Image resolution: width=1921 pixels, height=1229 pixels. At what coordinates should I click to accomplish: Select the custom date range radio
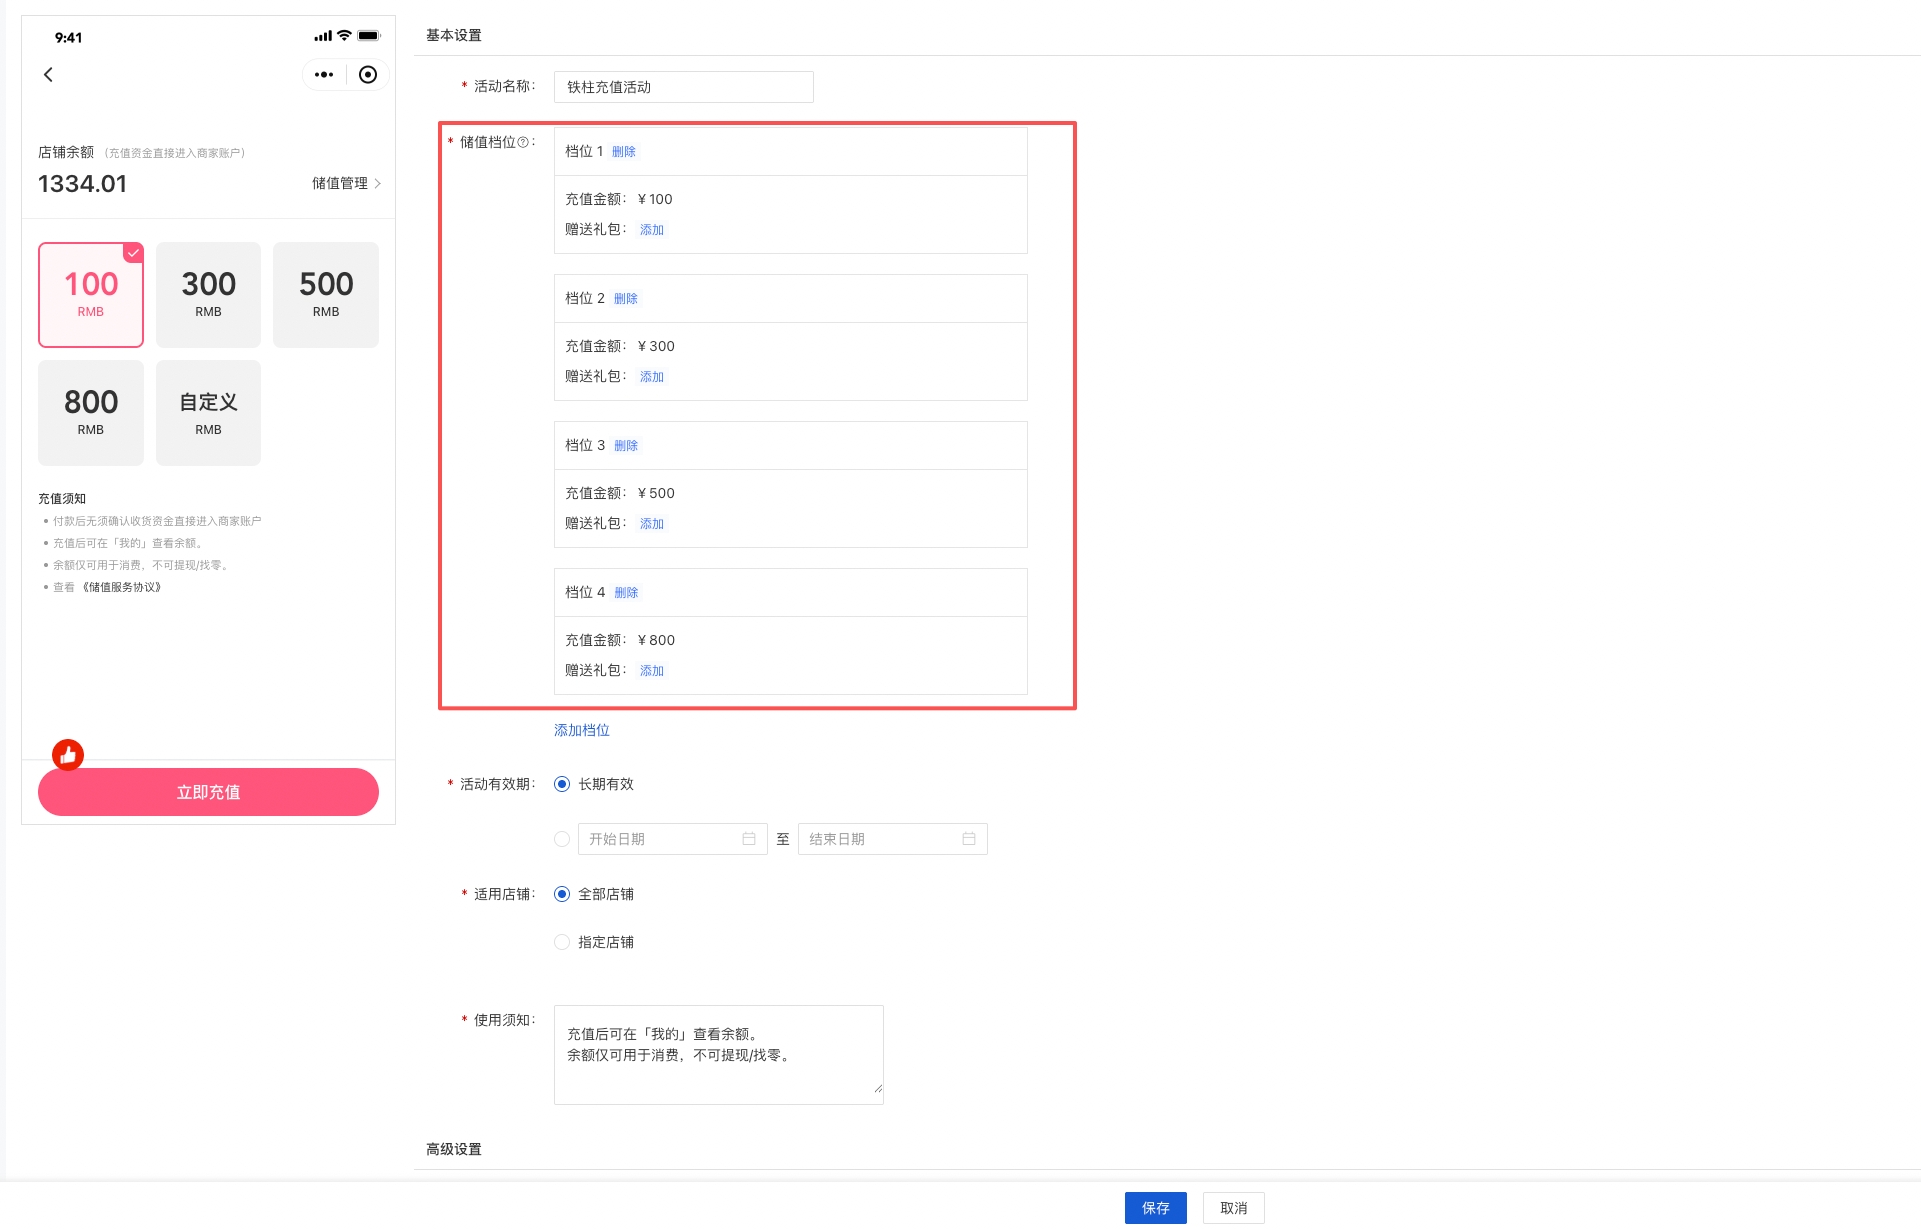pyautogui.click(x=562, y=839)
